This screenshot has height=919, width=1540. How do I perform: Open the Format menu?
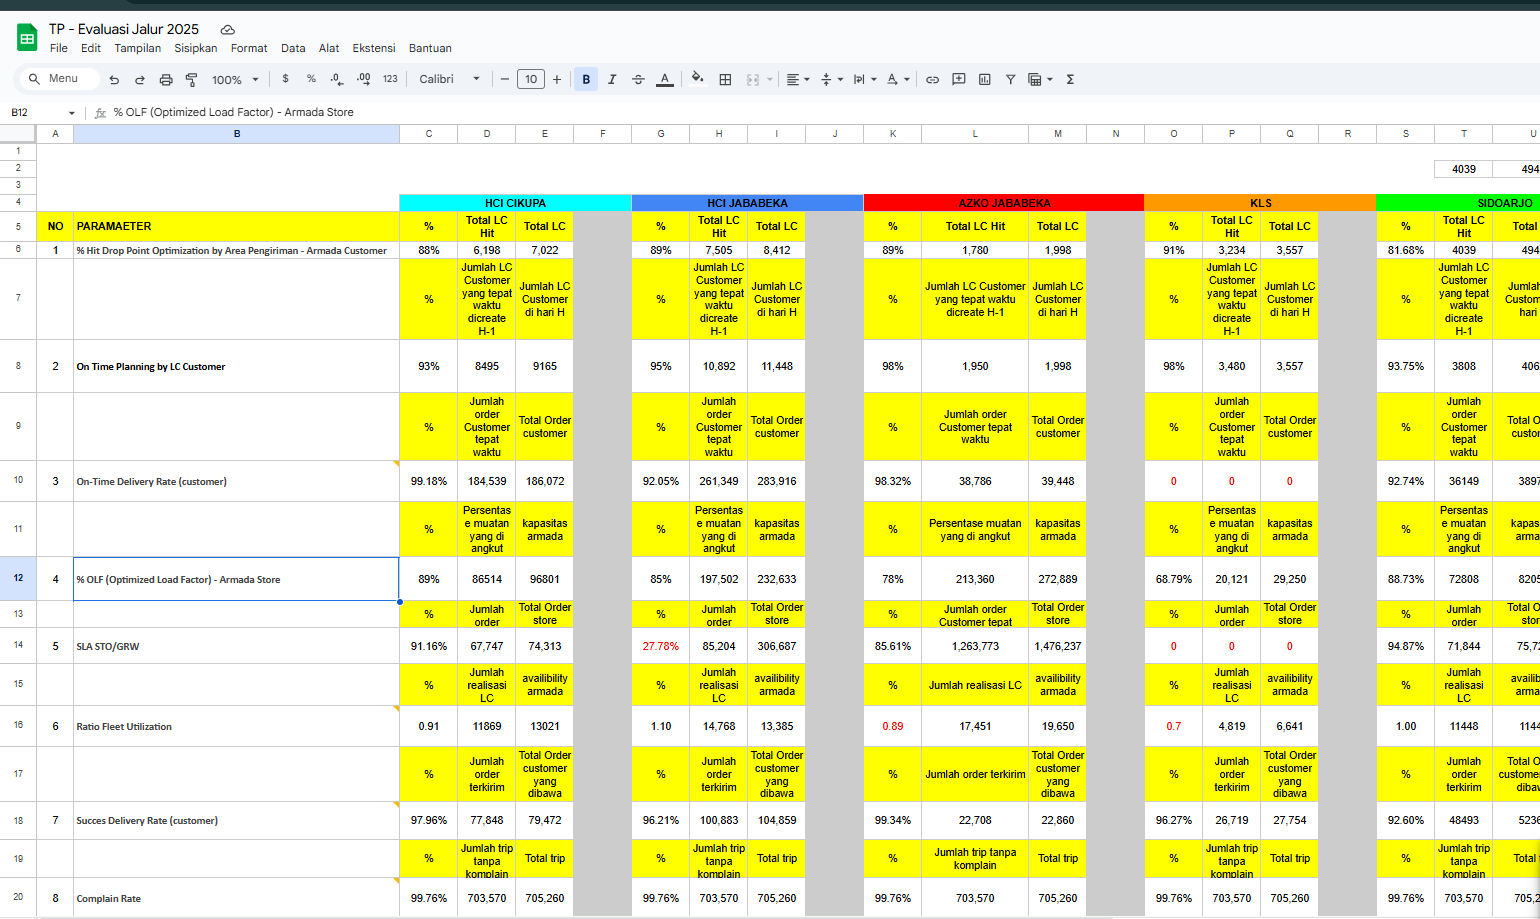(248, 48)
